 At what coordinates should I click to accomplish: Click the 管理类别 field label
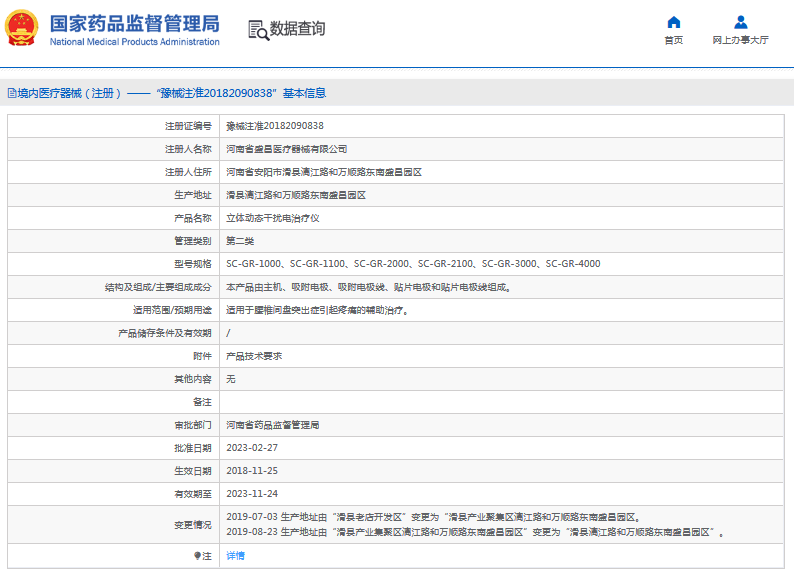[192, 241]
